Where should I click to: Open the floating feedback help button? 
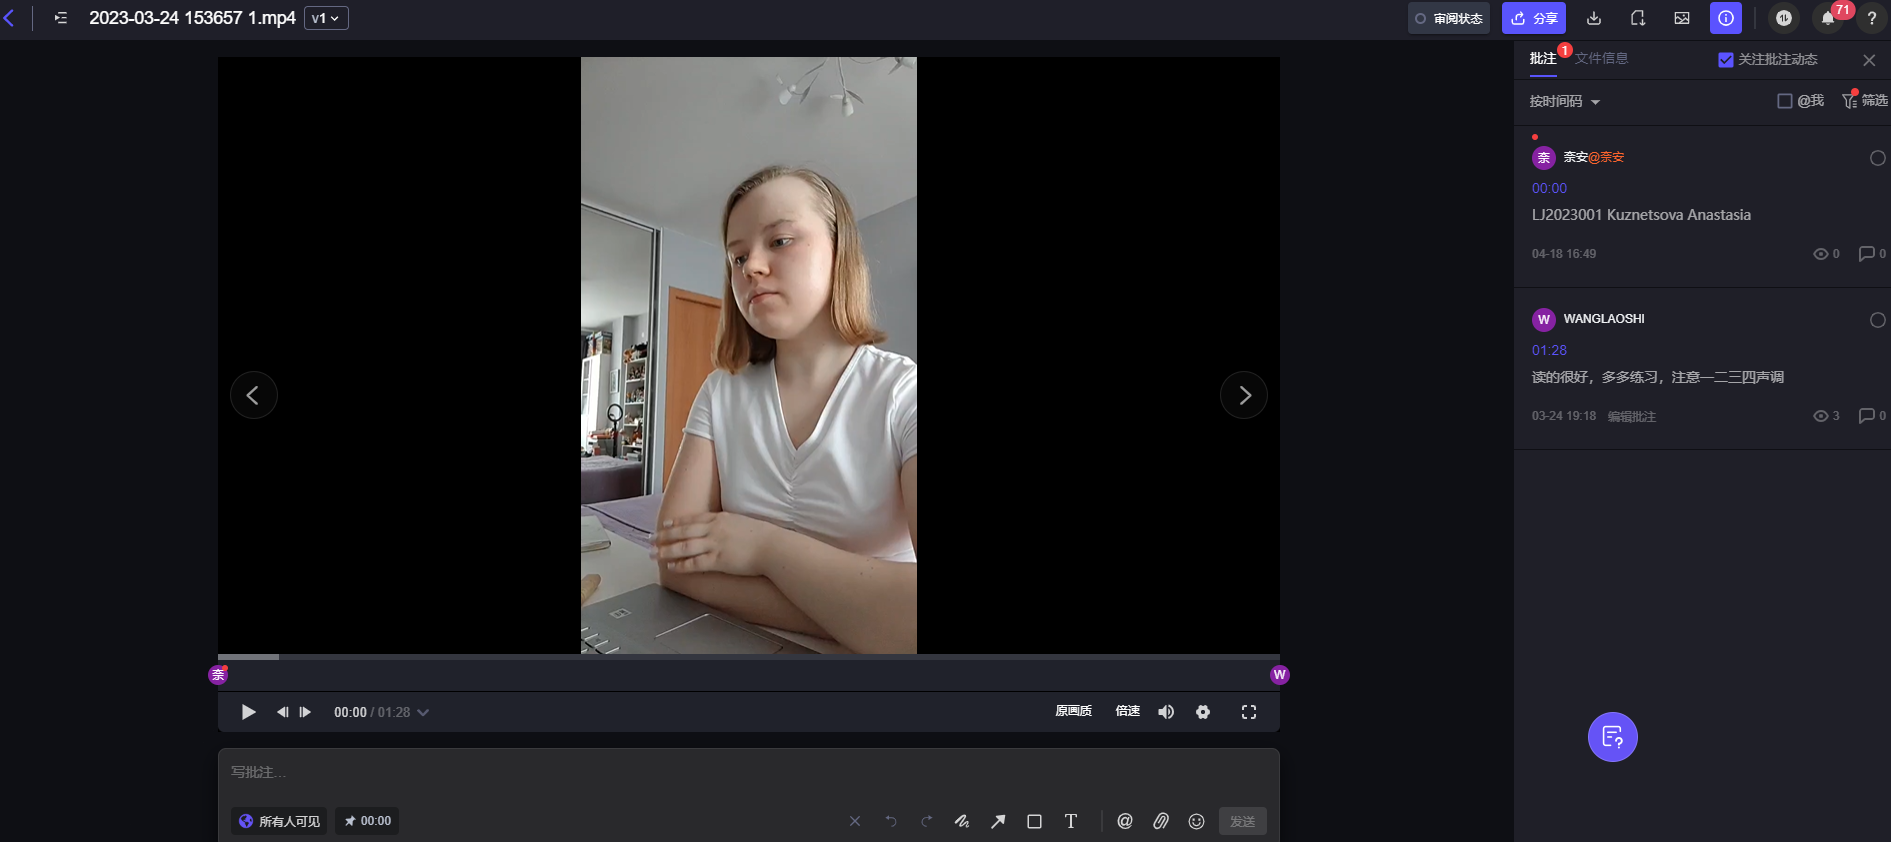[x=1613, y=737]
